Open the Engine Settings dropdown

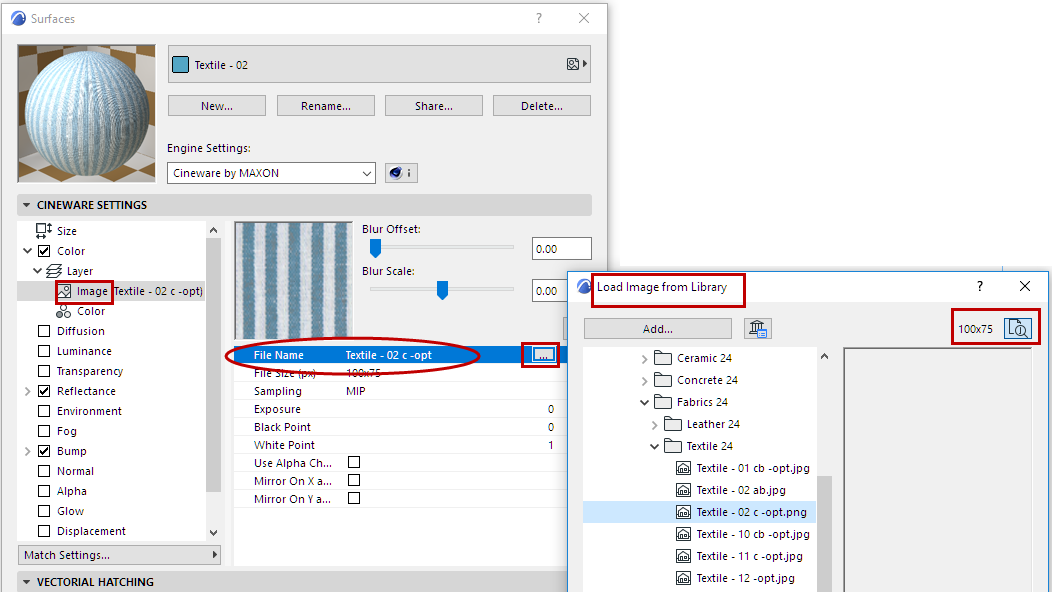[x=271, y=173]
